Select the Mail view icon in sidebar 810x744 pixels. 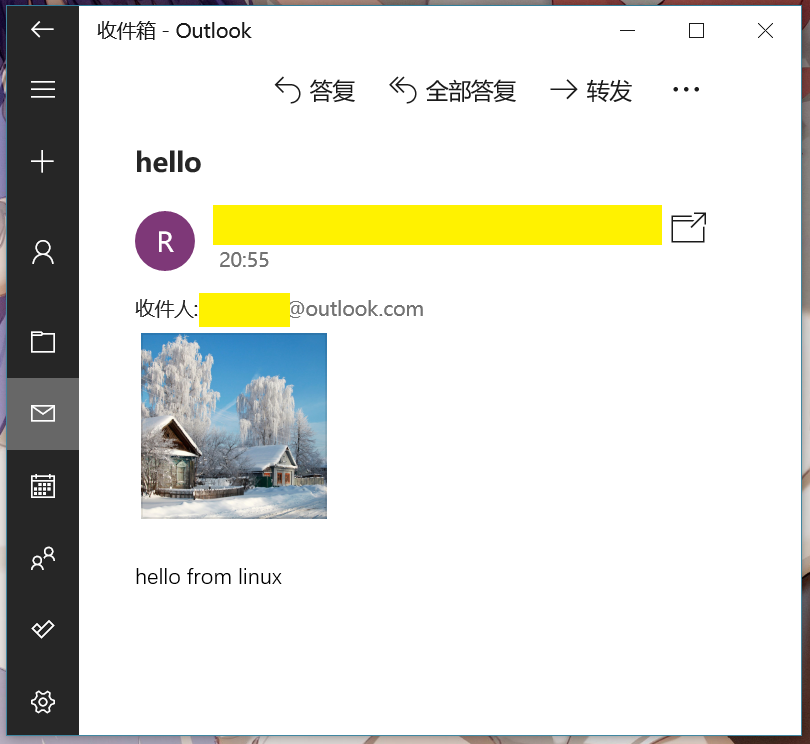(42, 412)
